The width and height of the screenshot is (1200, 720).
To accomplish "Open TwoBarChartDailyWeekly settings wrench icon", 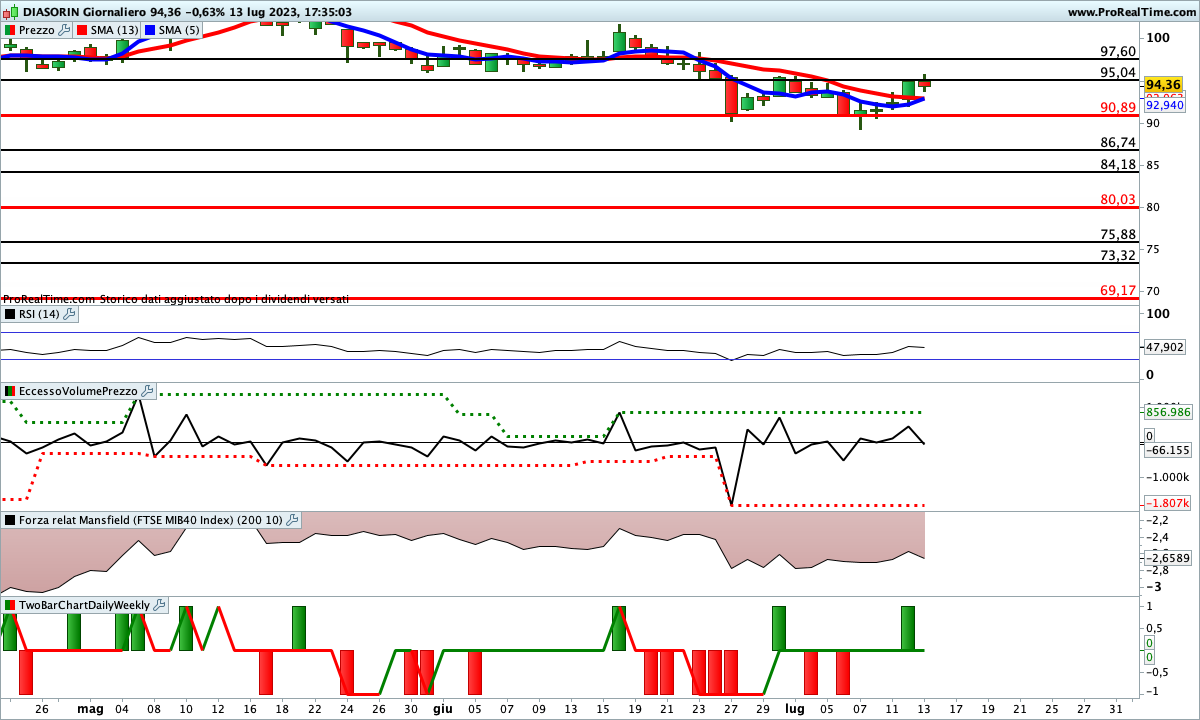I will pyautogui.click(x=159, y=605).
